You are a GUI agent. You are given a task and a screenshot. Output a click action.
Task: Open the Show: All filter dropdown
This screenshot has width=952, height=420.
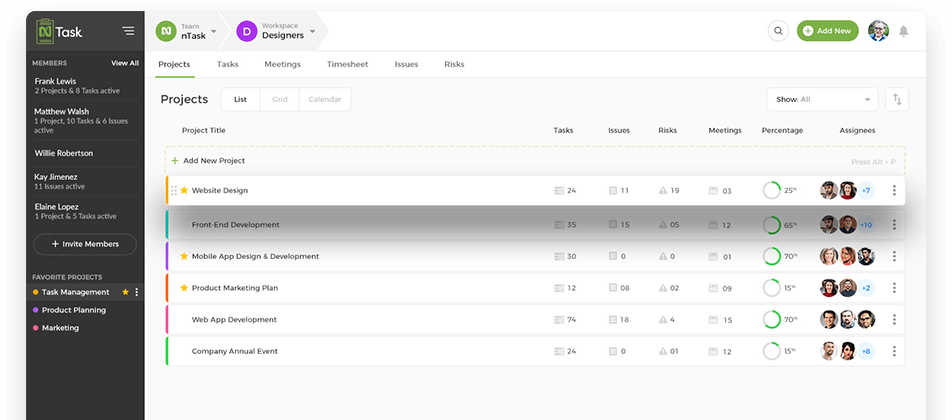[x=822, y=99]
